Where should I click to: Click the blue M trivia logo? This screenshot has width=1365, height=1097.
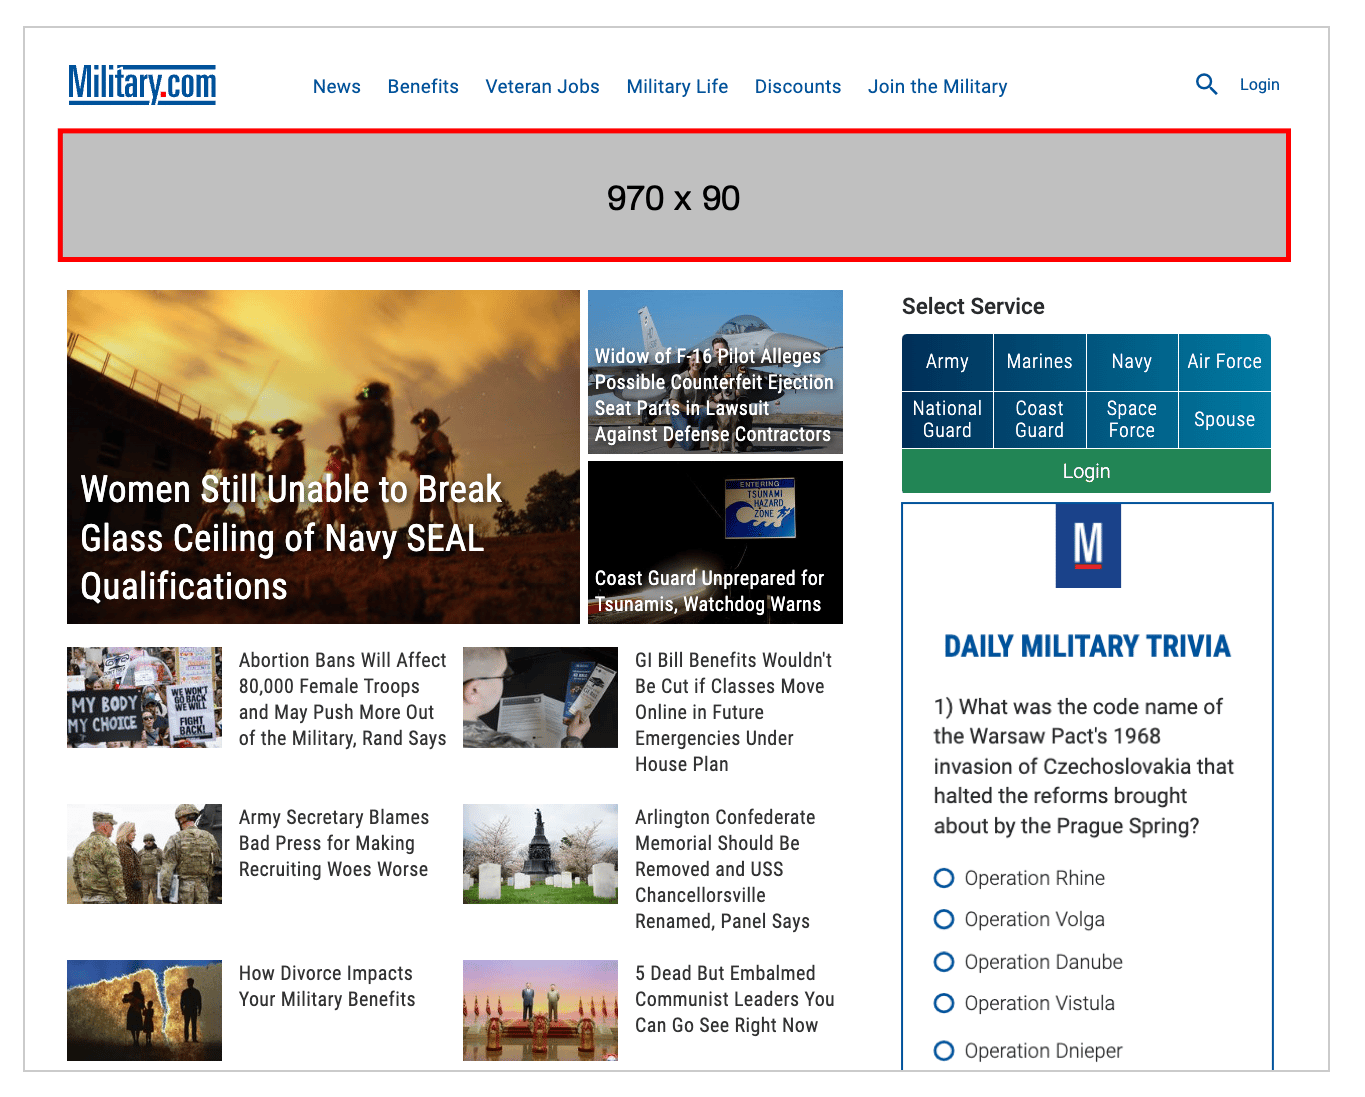(x=1088, y=546)
